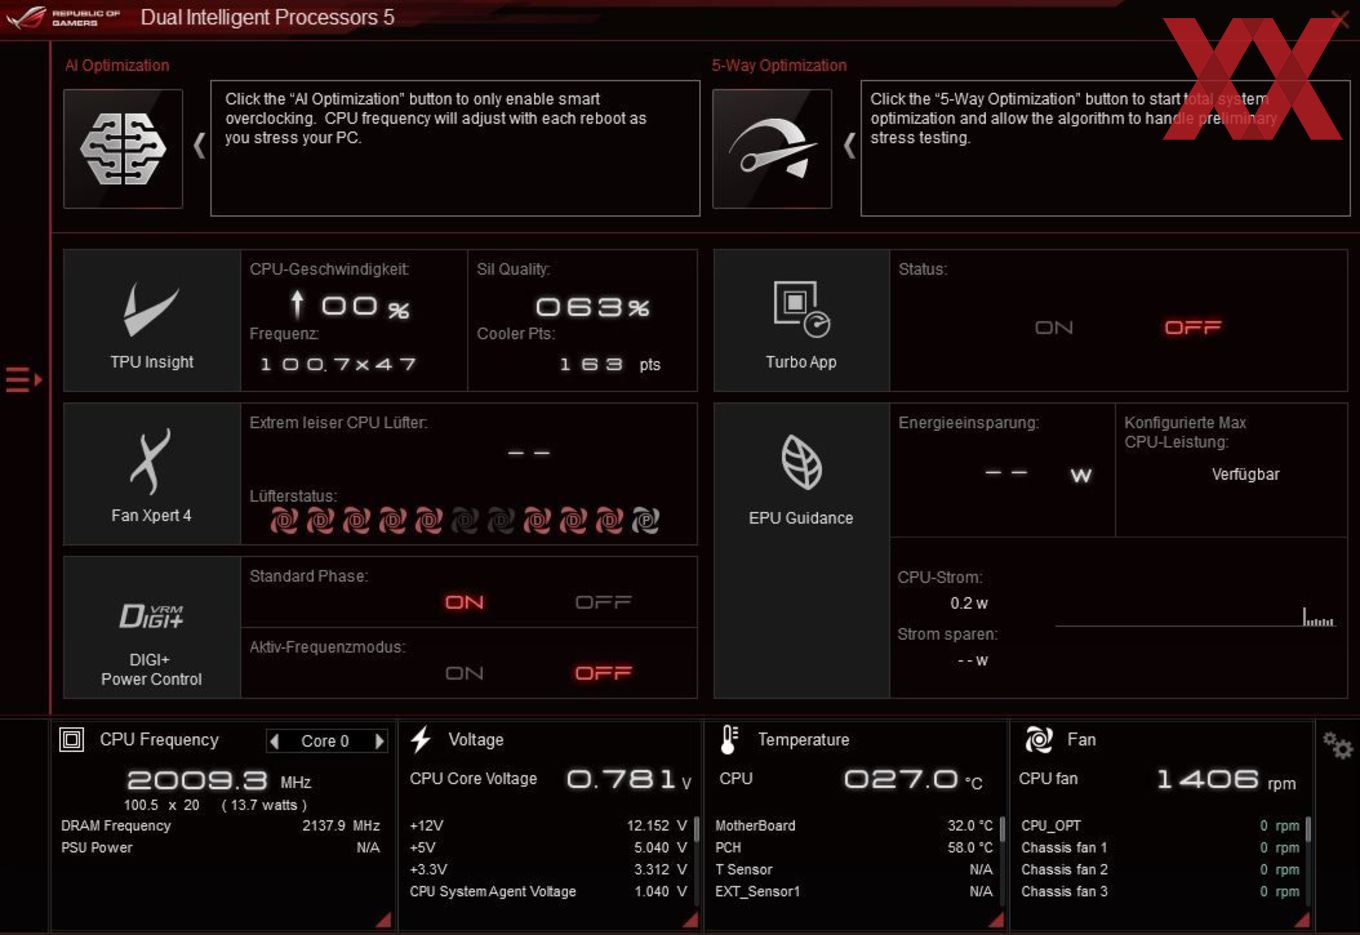The width and height of the screenshot is (1360, 935).
Task: Click the AI Optimization brain icon
Action: tap(123, 149)
